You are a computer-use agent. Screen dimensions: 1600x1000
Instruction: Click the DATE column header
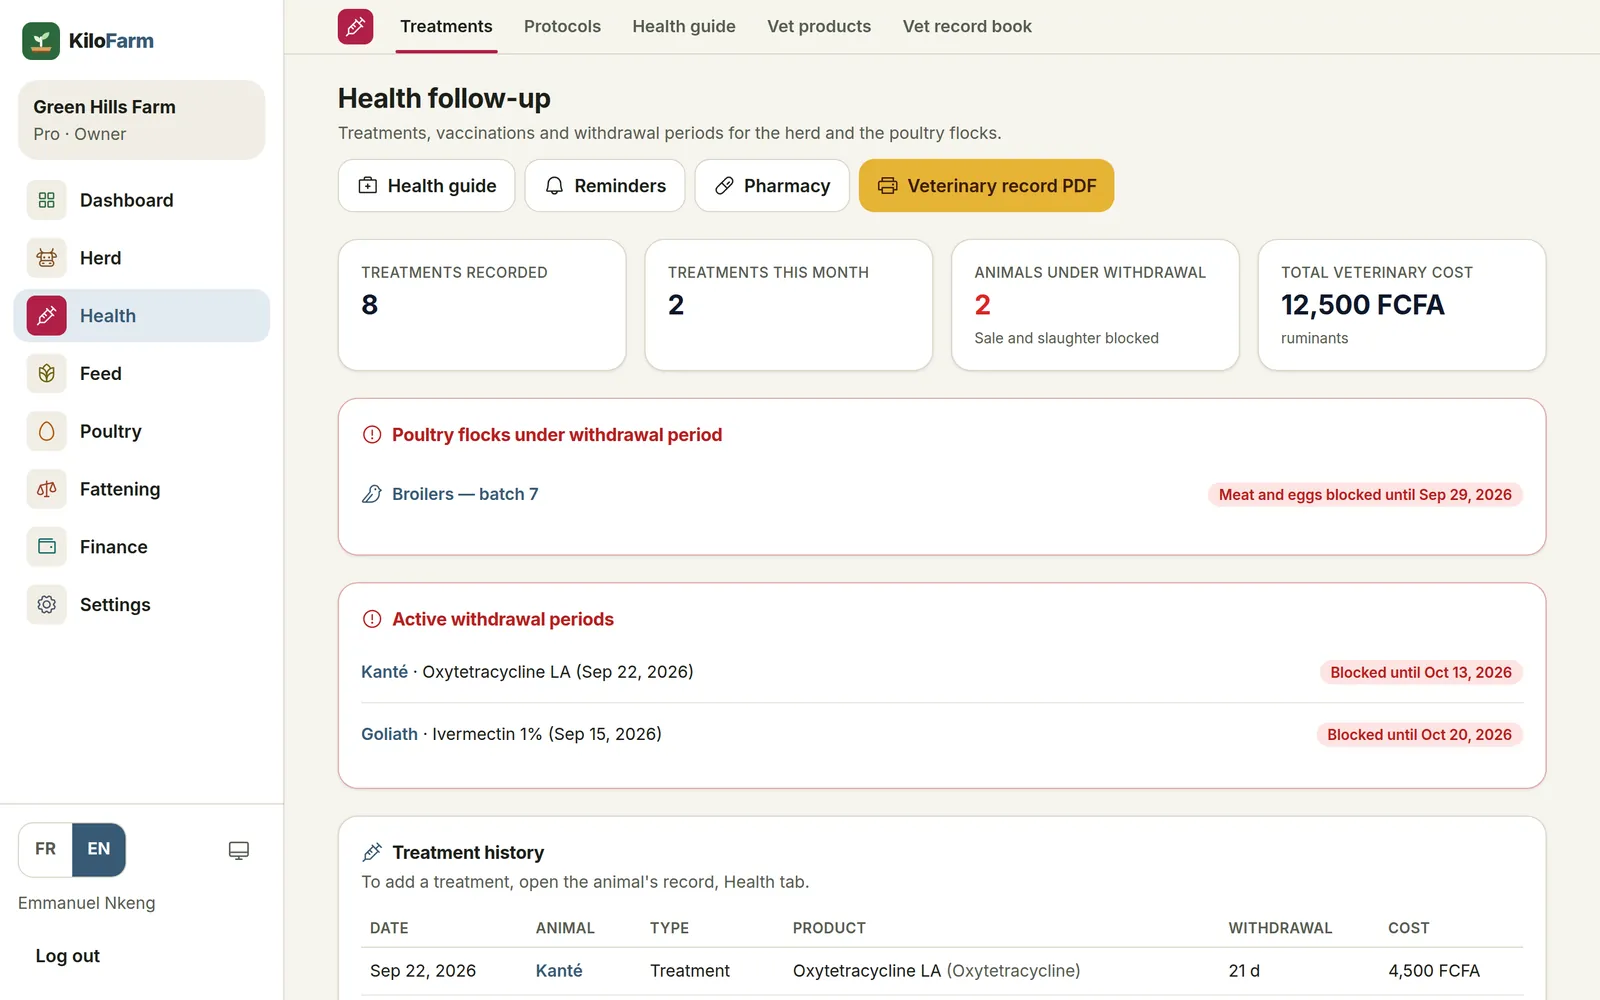389,928
